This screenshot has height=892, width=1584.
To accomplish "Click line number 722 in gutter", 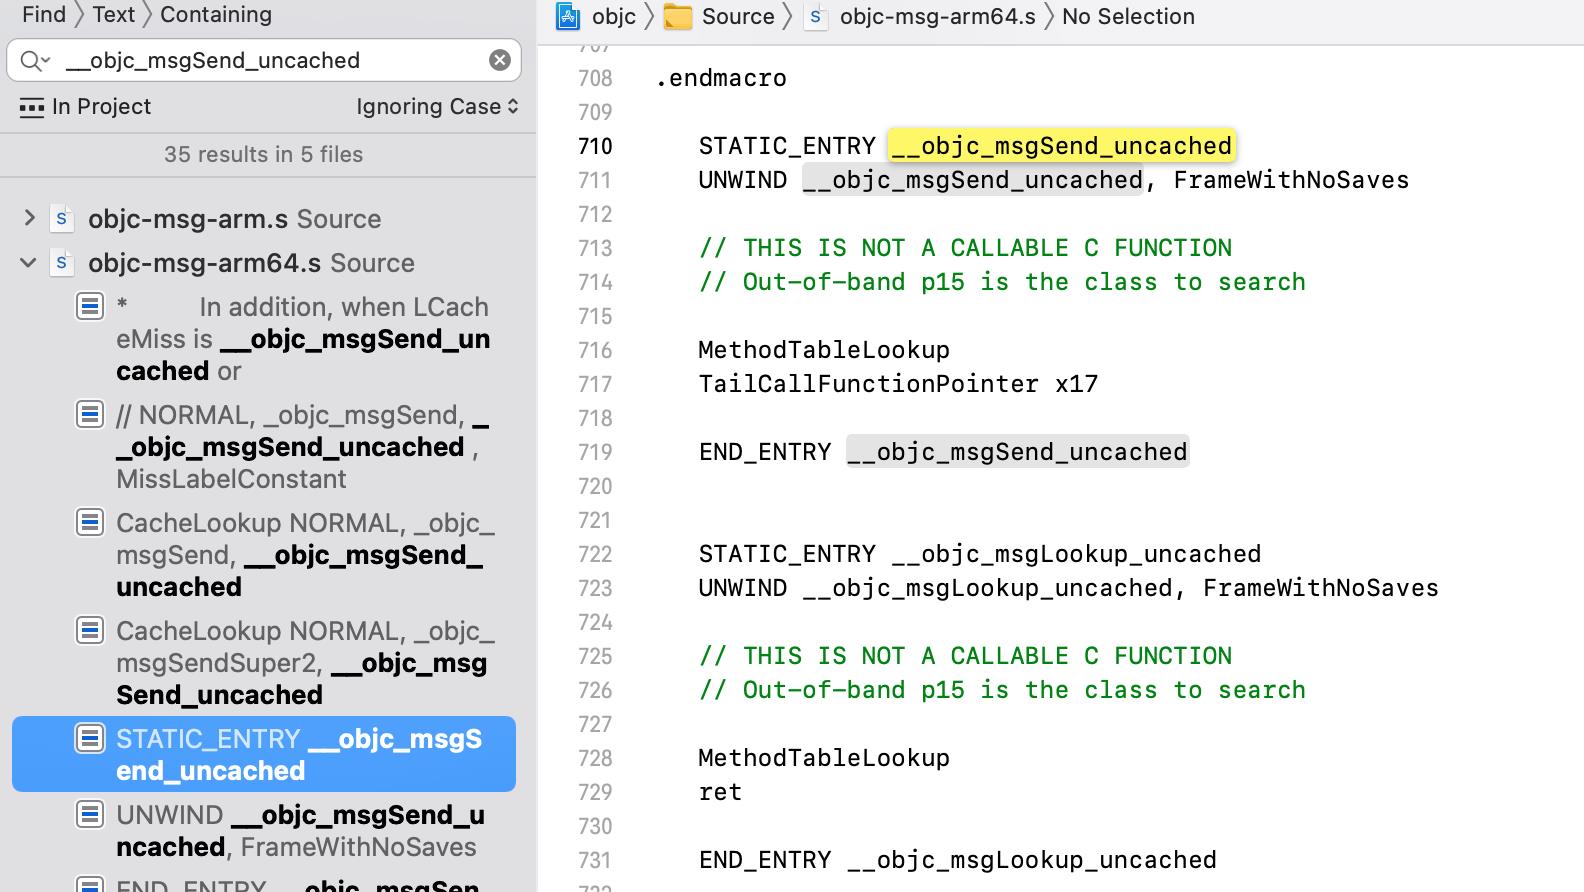I will point(595,554).
